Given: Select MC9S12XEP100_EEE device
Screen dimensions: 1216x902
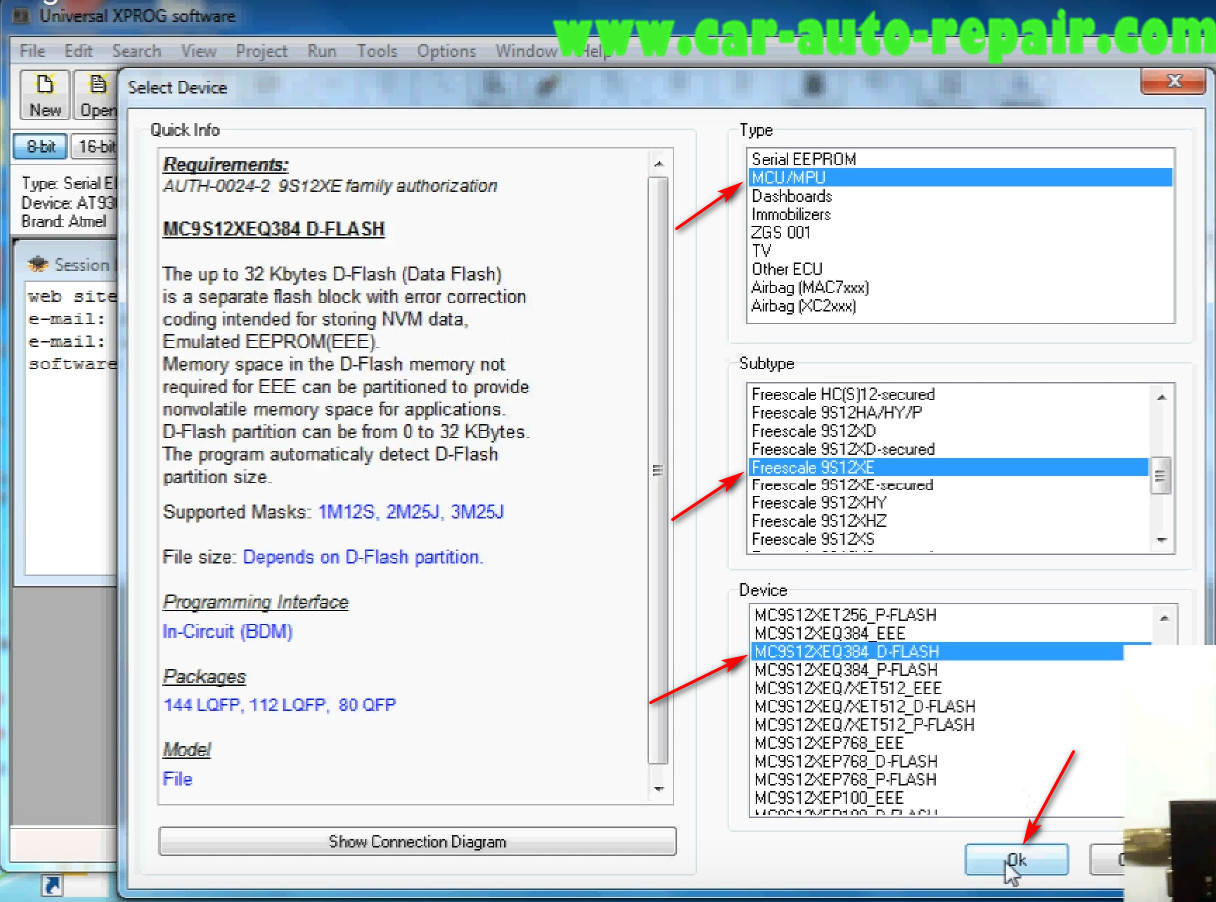Looking at the screenshot, I should tap(938, 798).
